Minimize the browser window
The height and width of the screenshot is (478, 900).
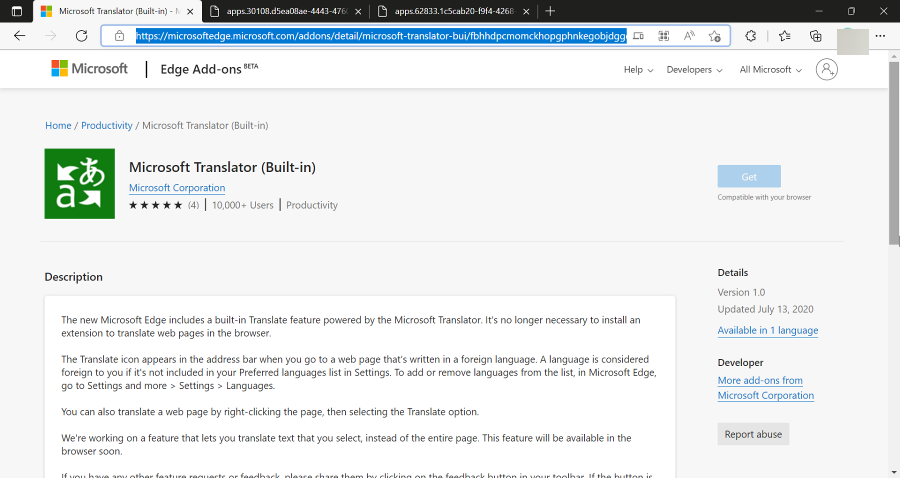(x=818, y=11)
